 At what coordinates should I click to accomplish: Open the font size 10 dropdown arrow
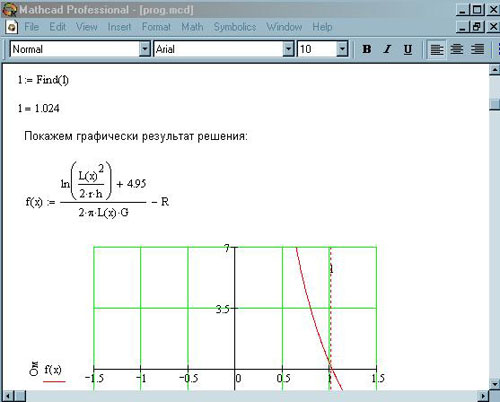tap(342, 49)
